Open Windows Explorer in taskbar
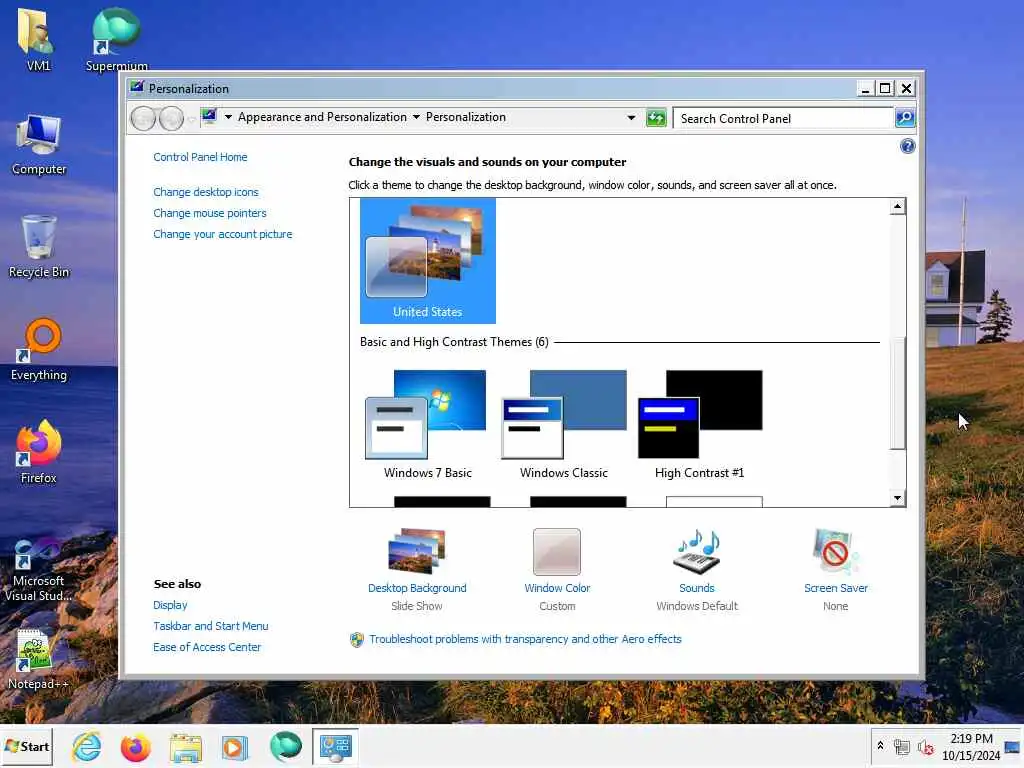Screen dimensions: 1024x768 [x=186, y=747]
